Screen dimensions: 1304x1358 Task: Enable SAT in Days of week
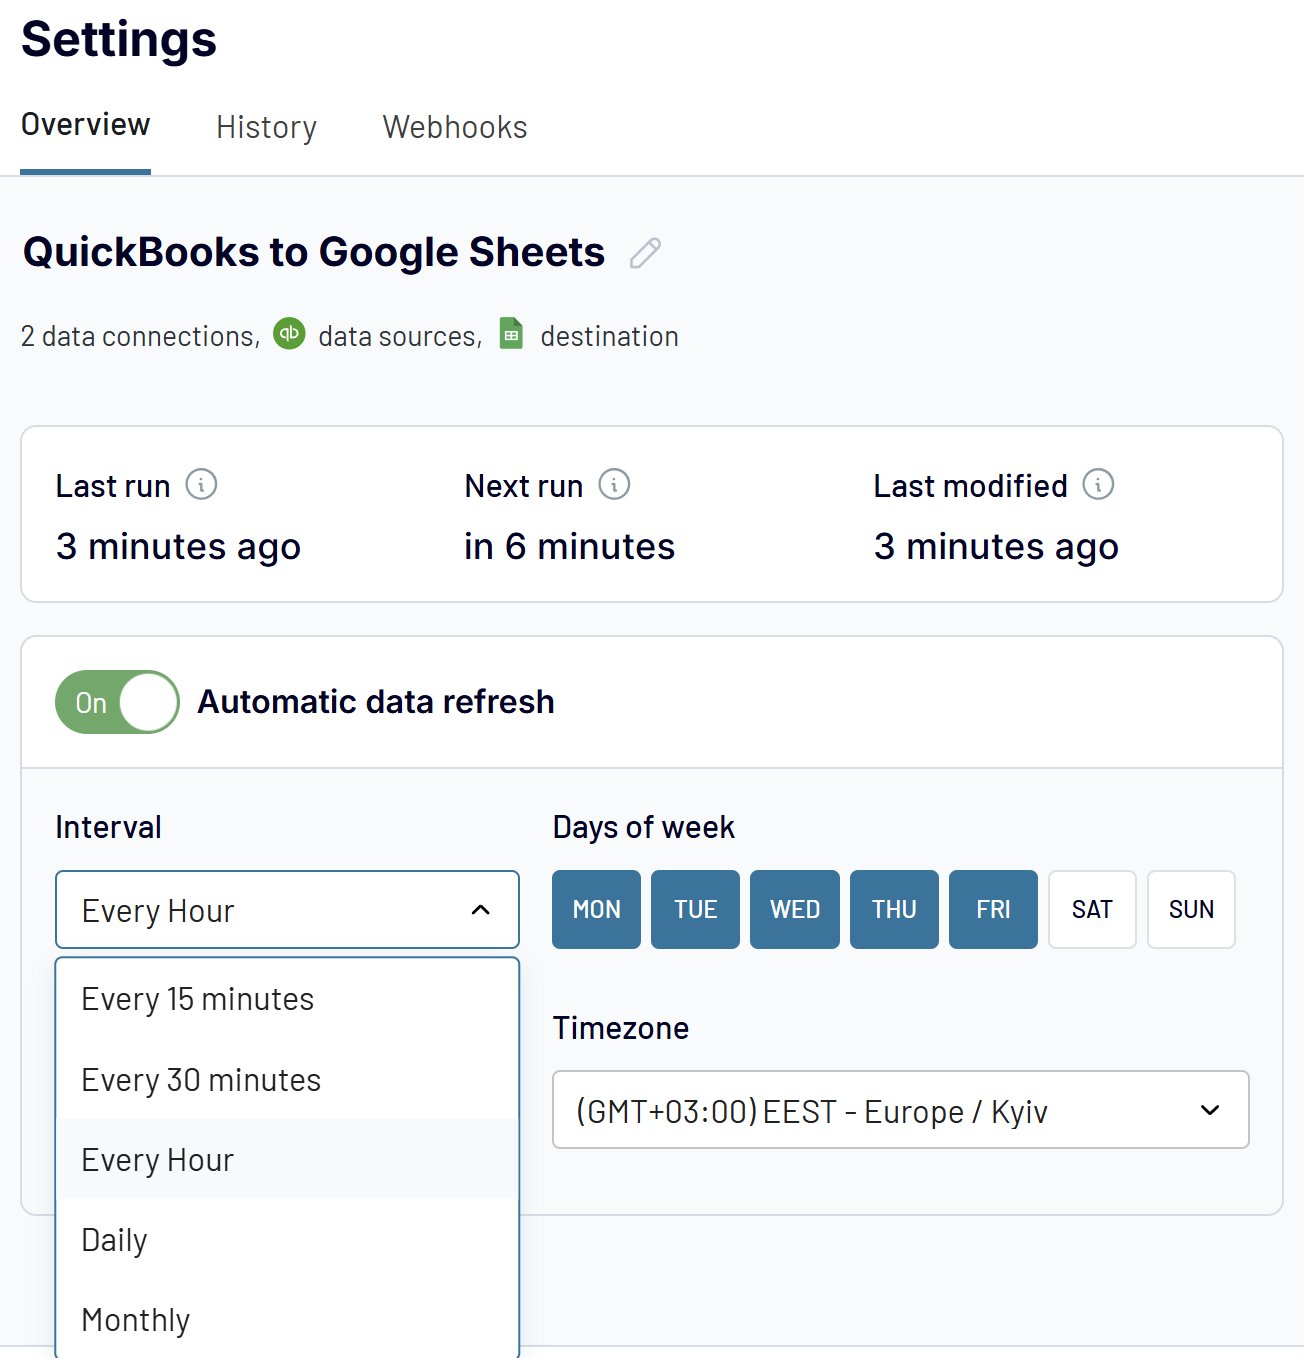[x=1092, y=909]
